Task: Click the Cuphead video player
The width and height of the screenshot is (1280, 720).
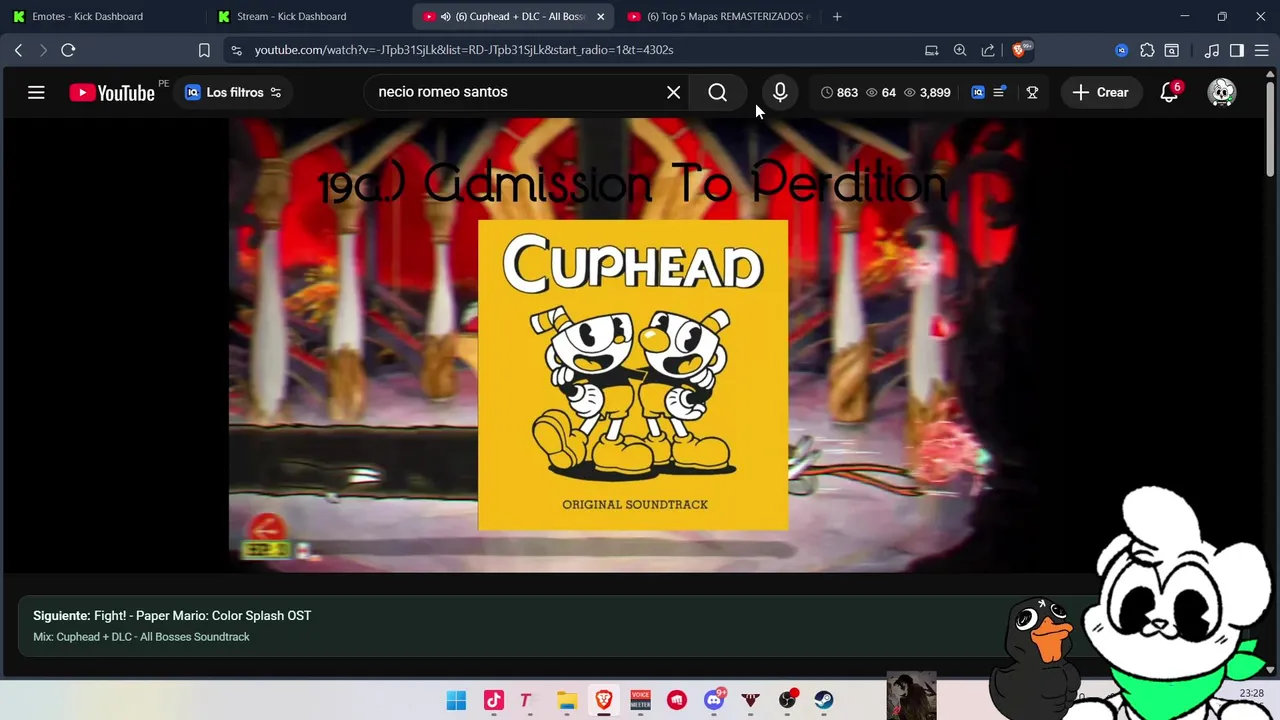Action: click(633, 345)
